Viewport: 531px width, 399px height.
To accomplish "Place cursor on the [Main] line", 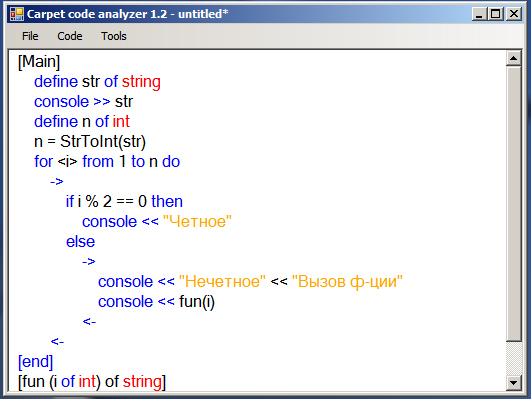I will pos(39,62).
